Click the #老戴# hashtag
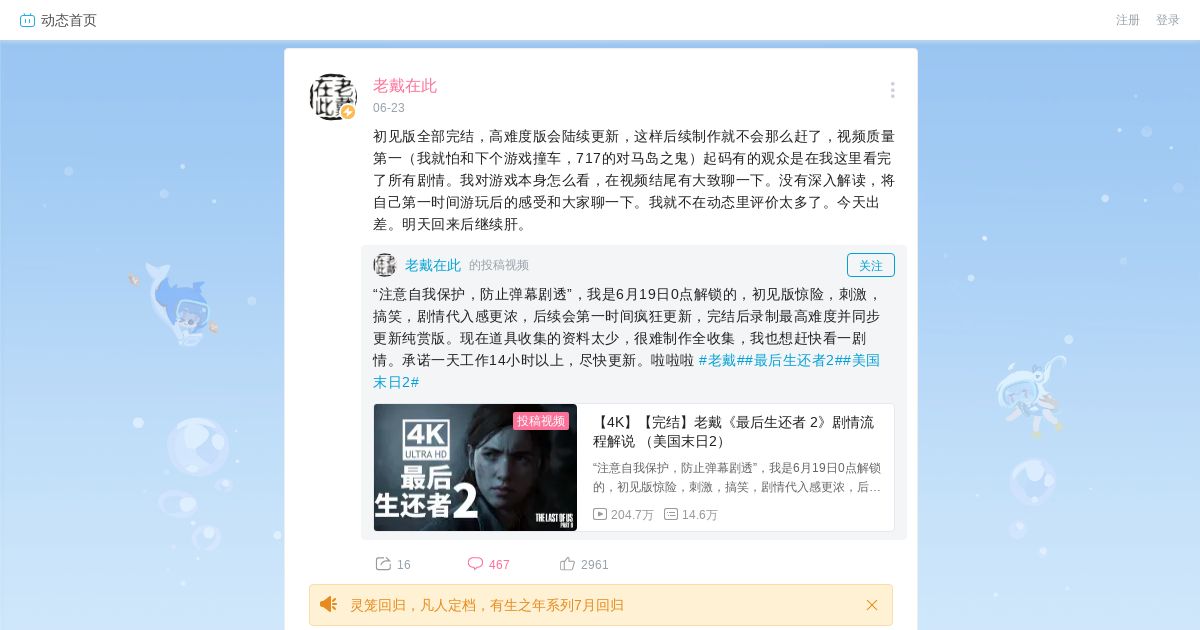Image resolution: width=1200 pixels, height=630 pixels. pyautogui.click(x=721, y=360)
